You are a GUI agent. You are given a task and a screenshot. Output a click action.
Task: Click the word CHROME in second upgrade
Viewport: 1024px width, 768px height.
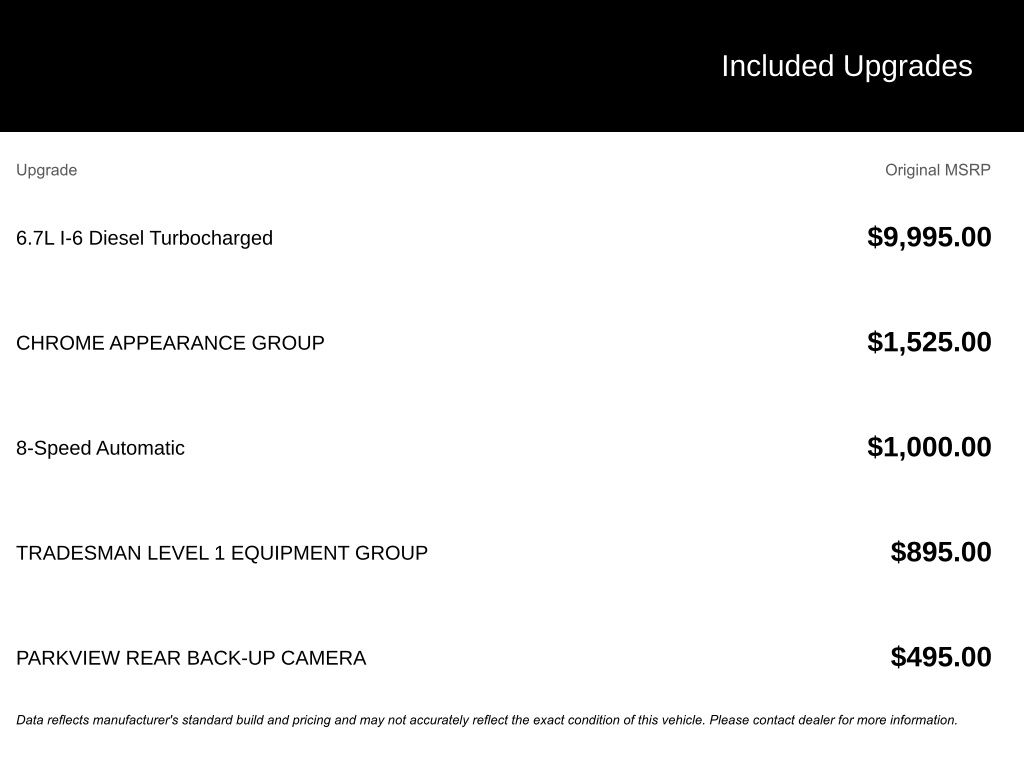60,343
